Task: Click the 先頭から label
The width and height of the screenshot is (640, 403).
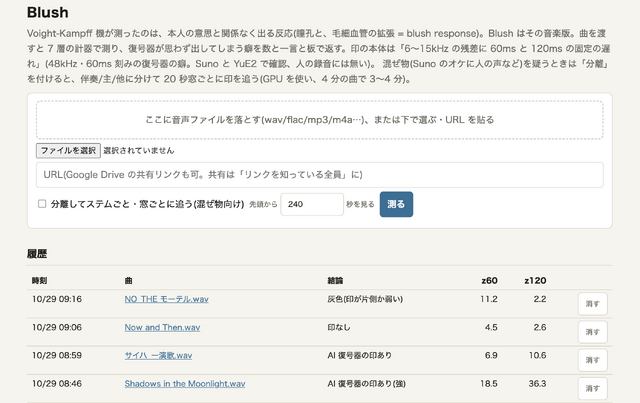Action: [x=263, y=204]
